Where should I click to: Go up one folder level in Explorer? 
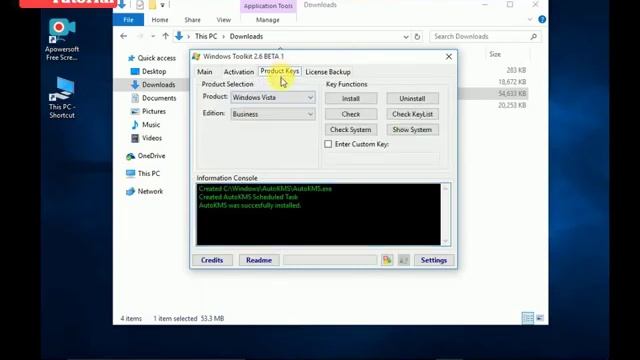(165, 36)
